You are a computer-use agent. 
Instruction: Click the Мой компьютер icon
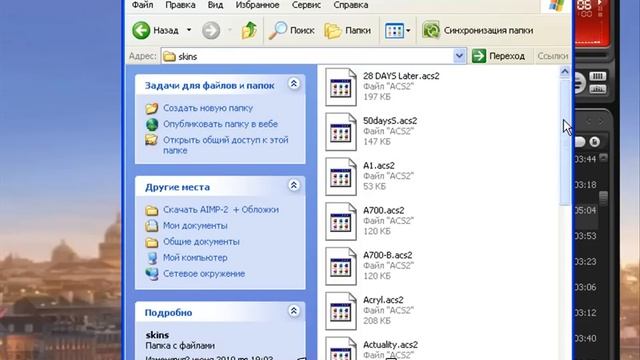[152, 258]
